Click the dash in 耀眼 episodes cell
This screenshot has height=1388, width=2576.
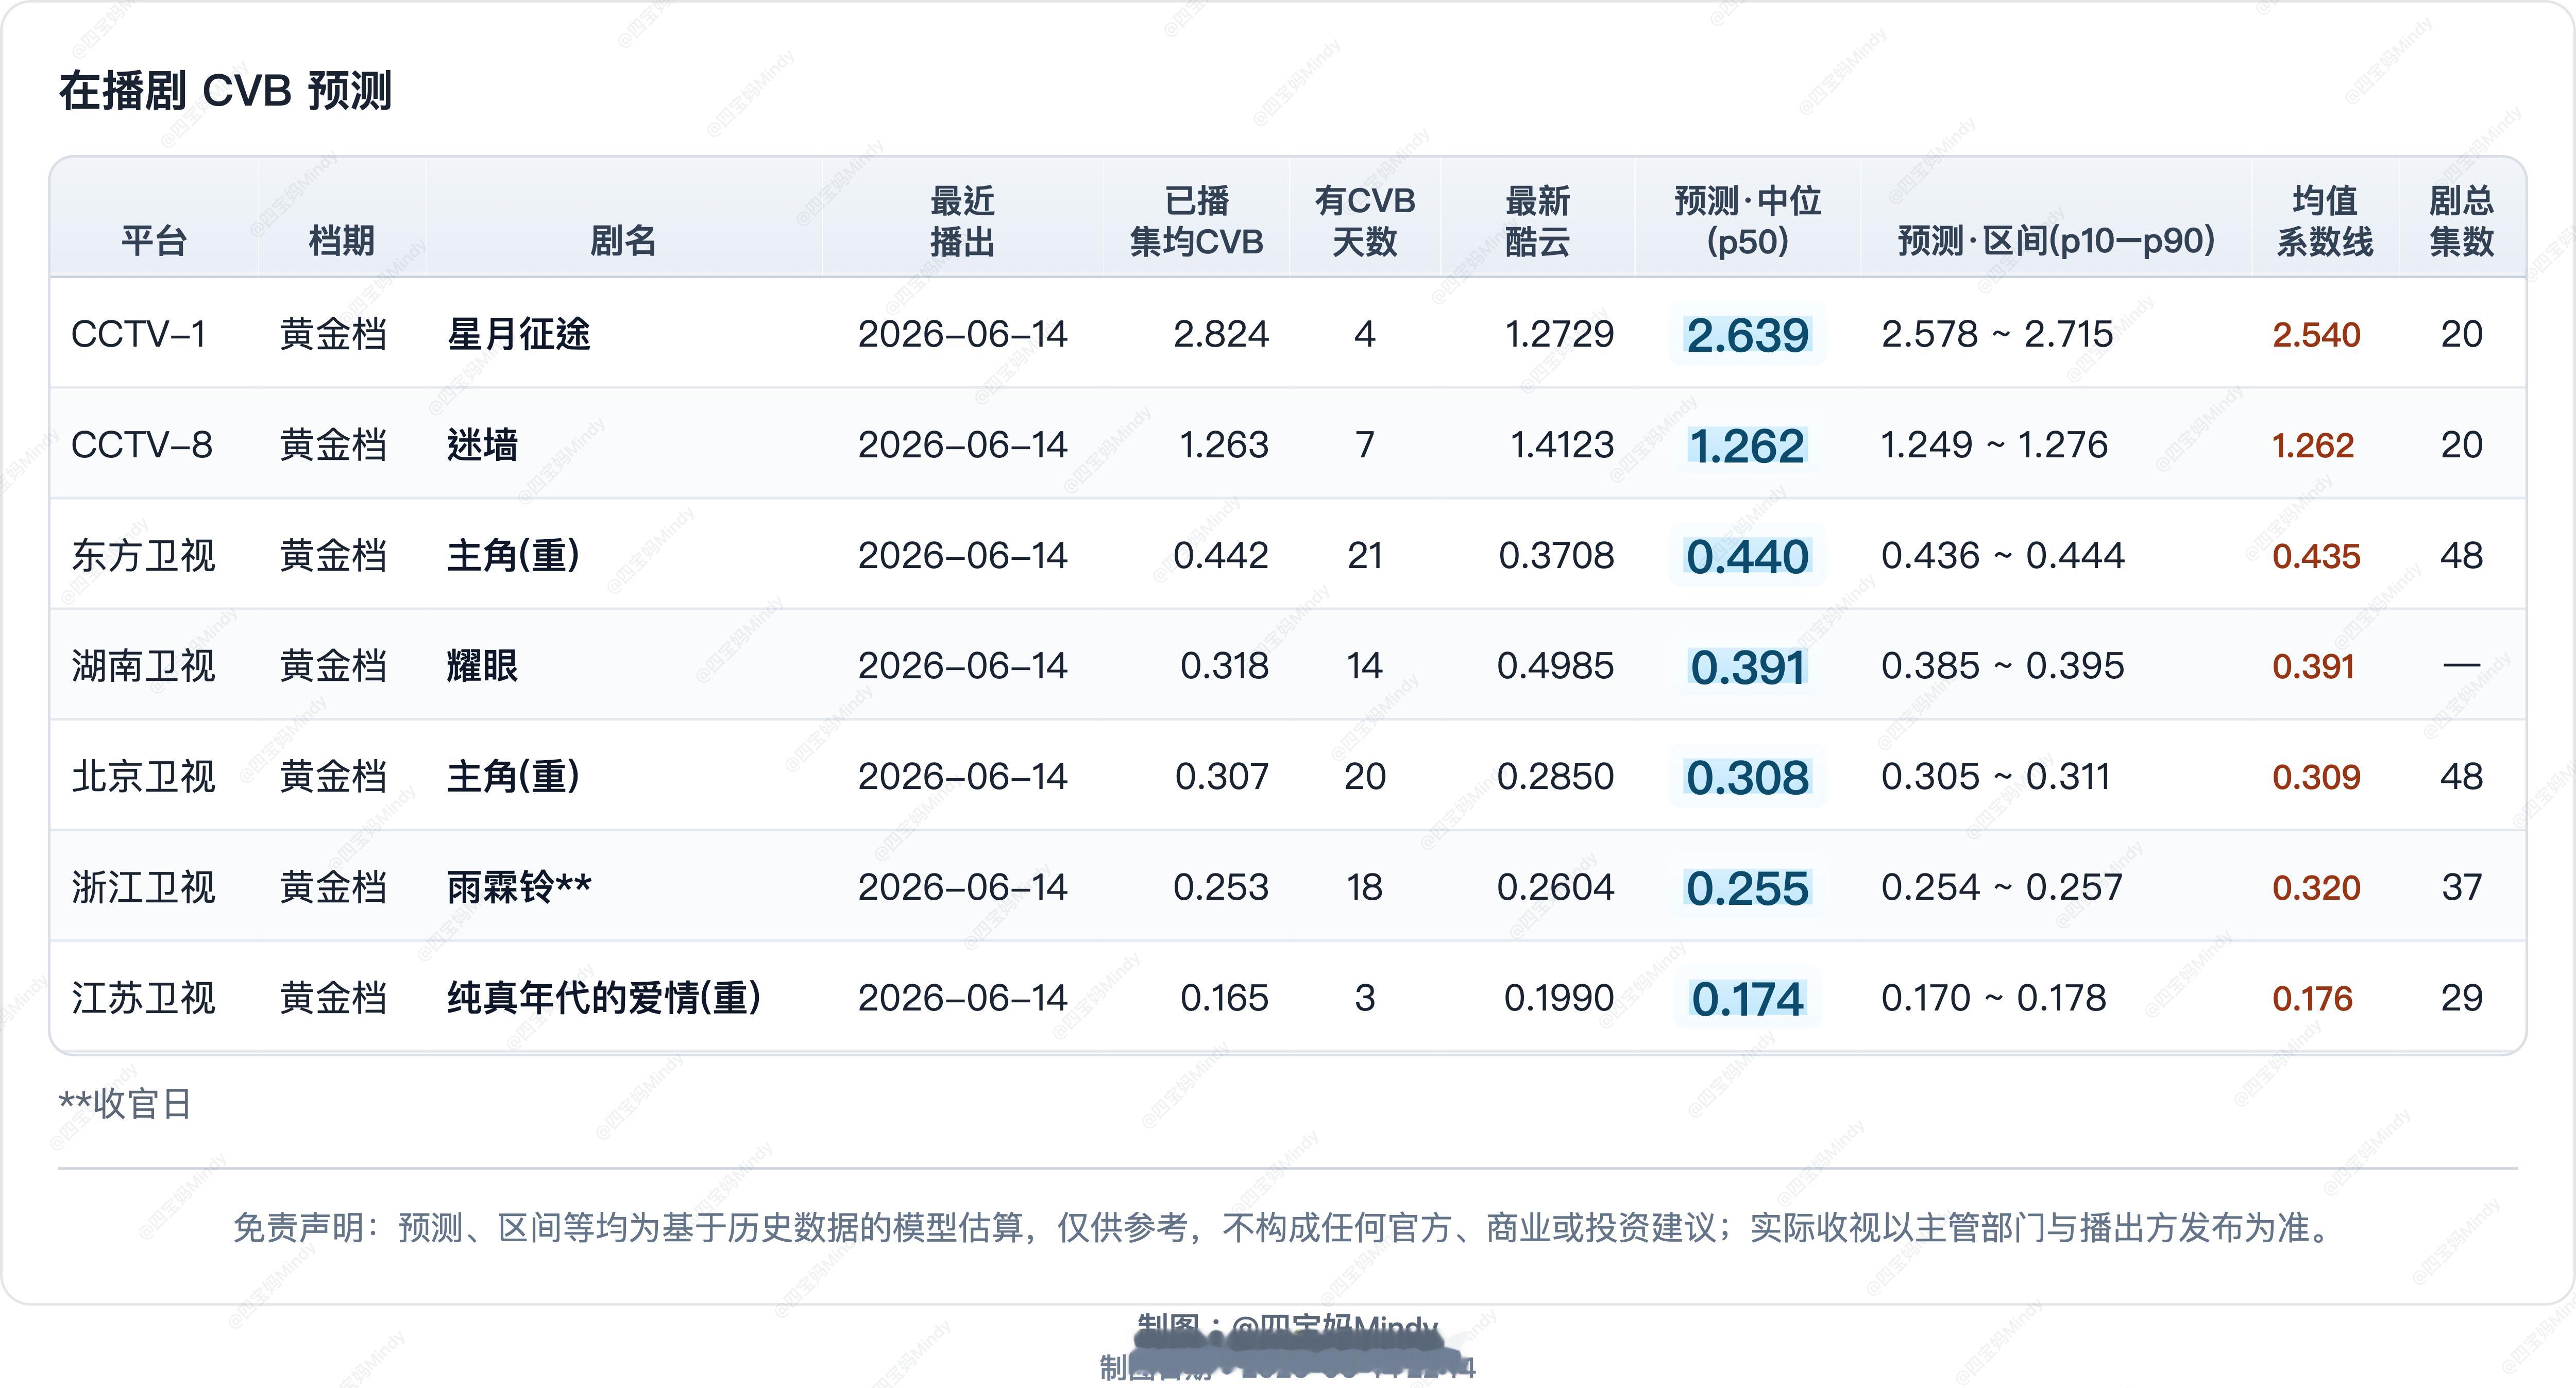(x=2461, y=665)
